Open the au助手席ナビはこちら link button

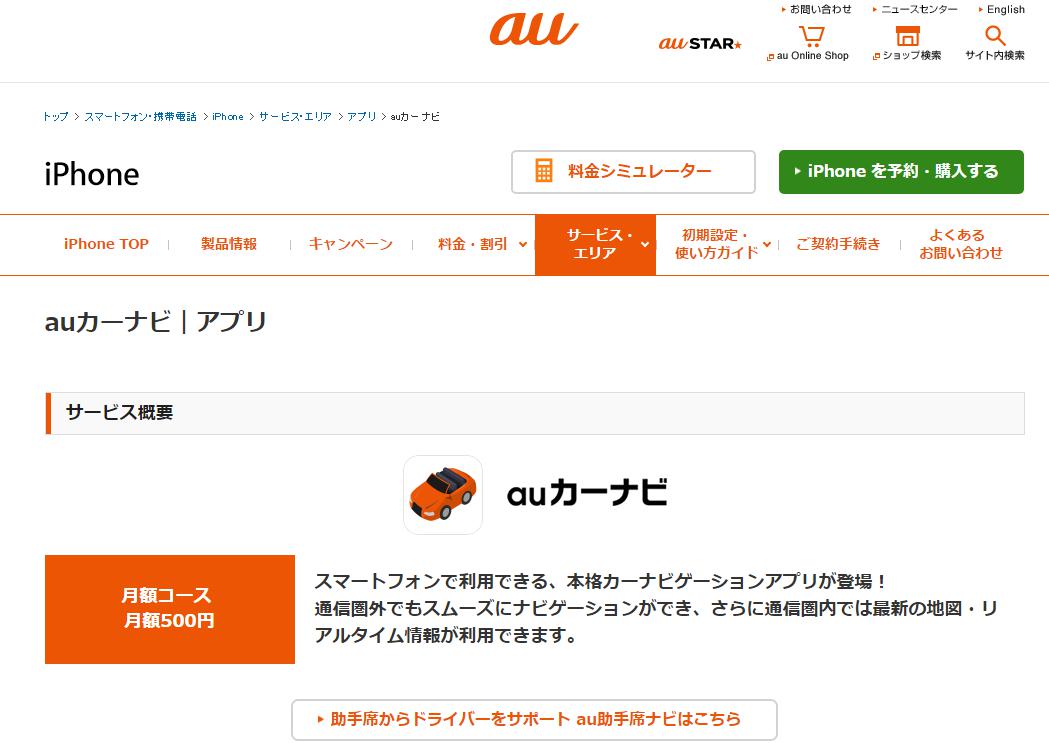pyautogui.click(x=534, y=720)
